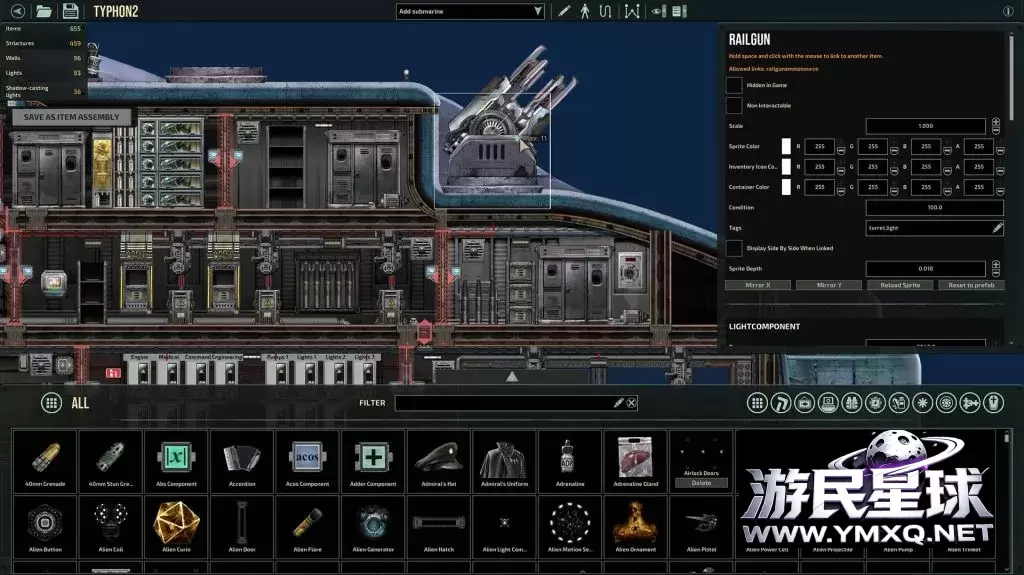Clear the filter with the X icon
Image resolution: width=1024 pixels, height=575 pixels.
[631, 403]
